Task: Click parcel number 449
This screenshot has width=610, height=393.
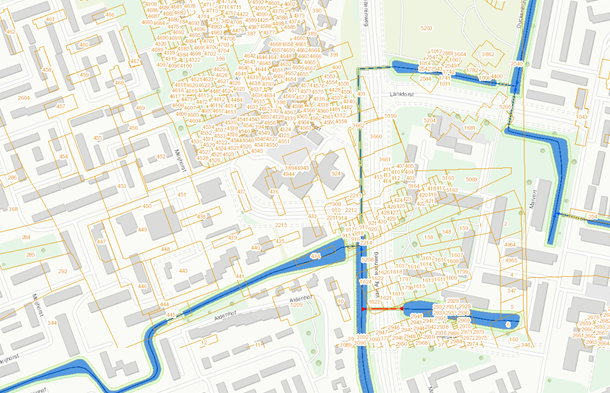Action: tap(142, 230)
